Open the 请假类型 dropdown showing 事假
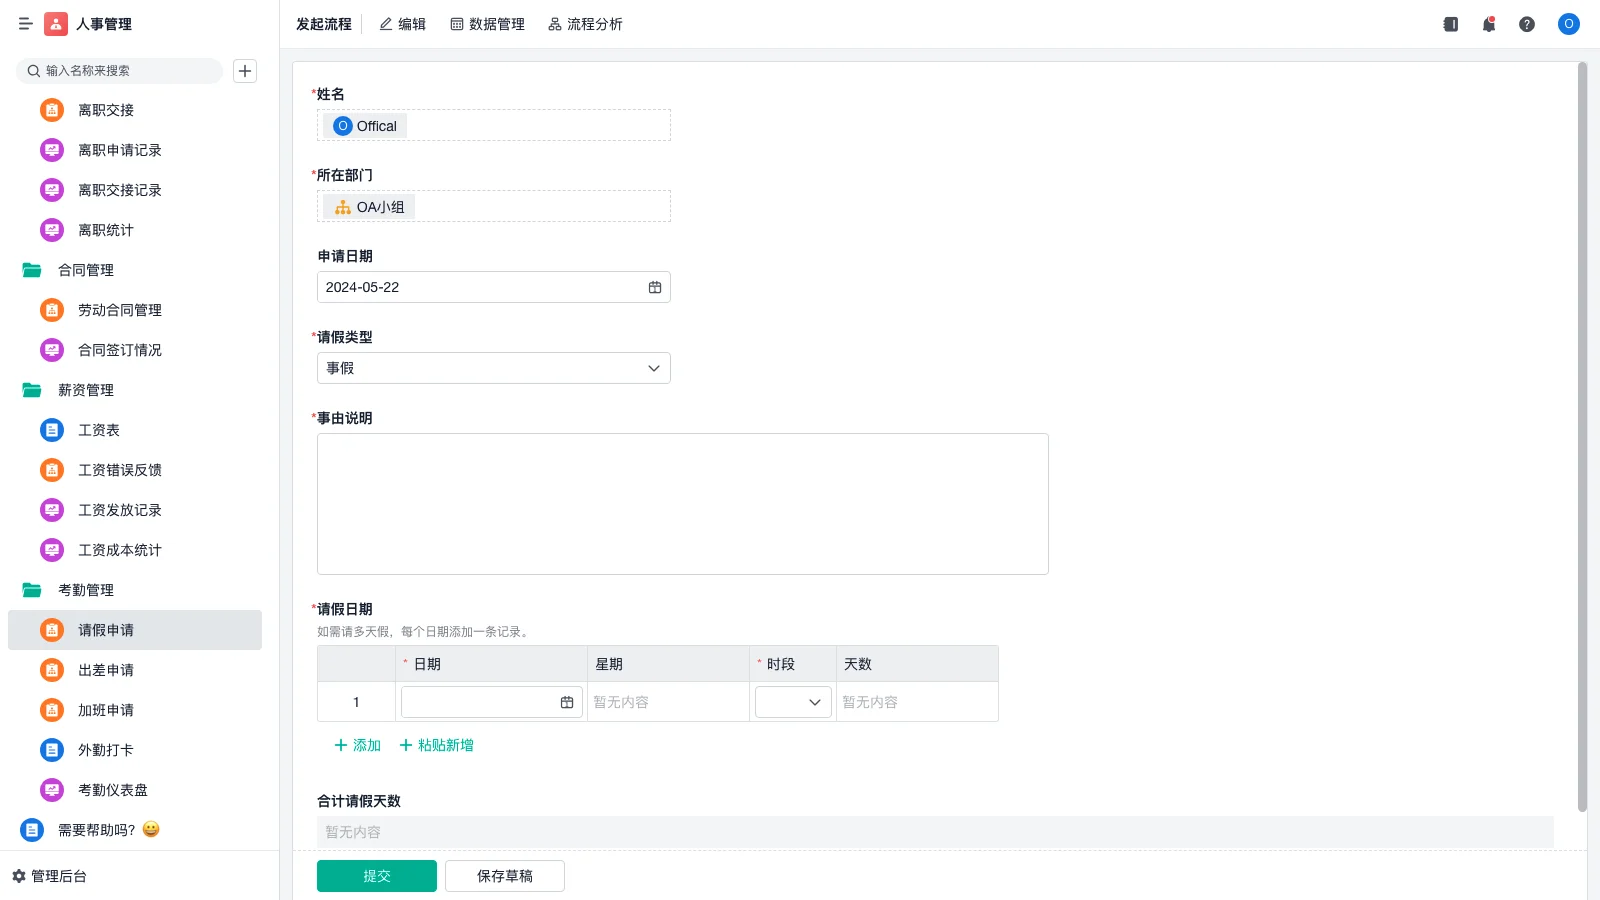Viewport: 1600px width, 900px height. click(493, 367)
